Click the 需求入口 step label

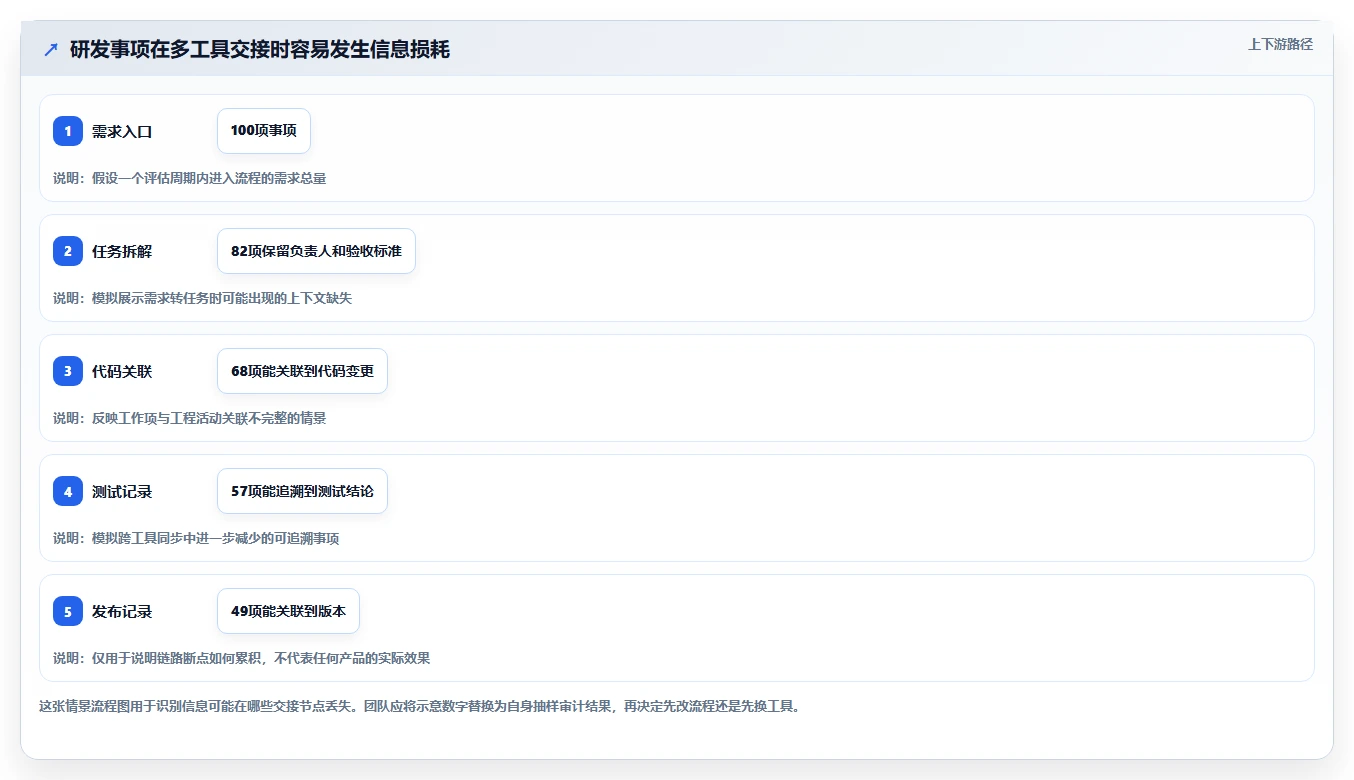(x=122, y=131)
